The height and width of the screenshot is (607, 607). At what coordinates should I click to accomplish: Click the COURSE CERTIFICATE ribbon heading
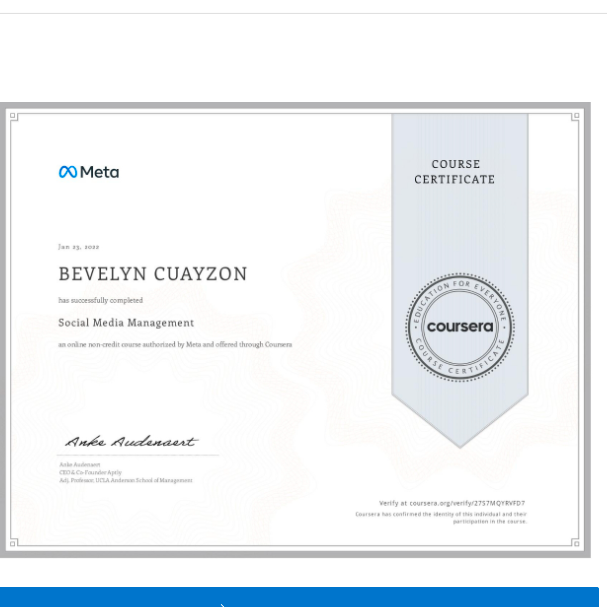point(455,172)
